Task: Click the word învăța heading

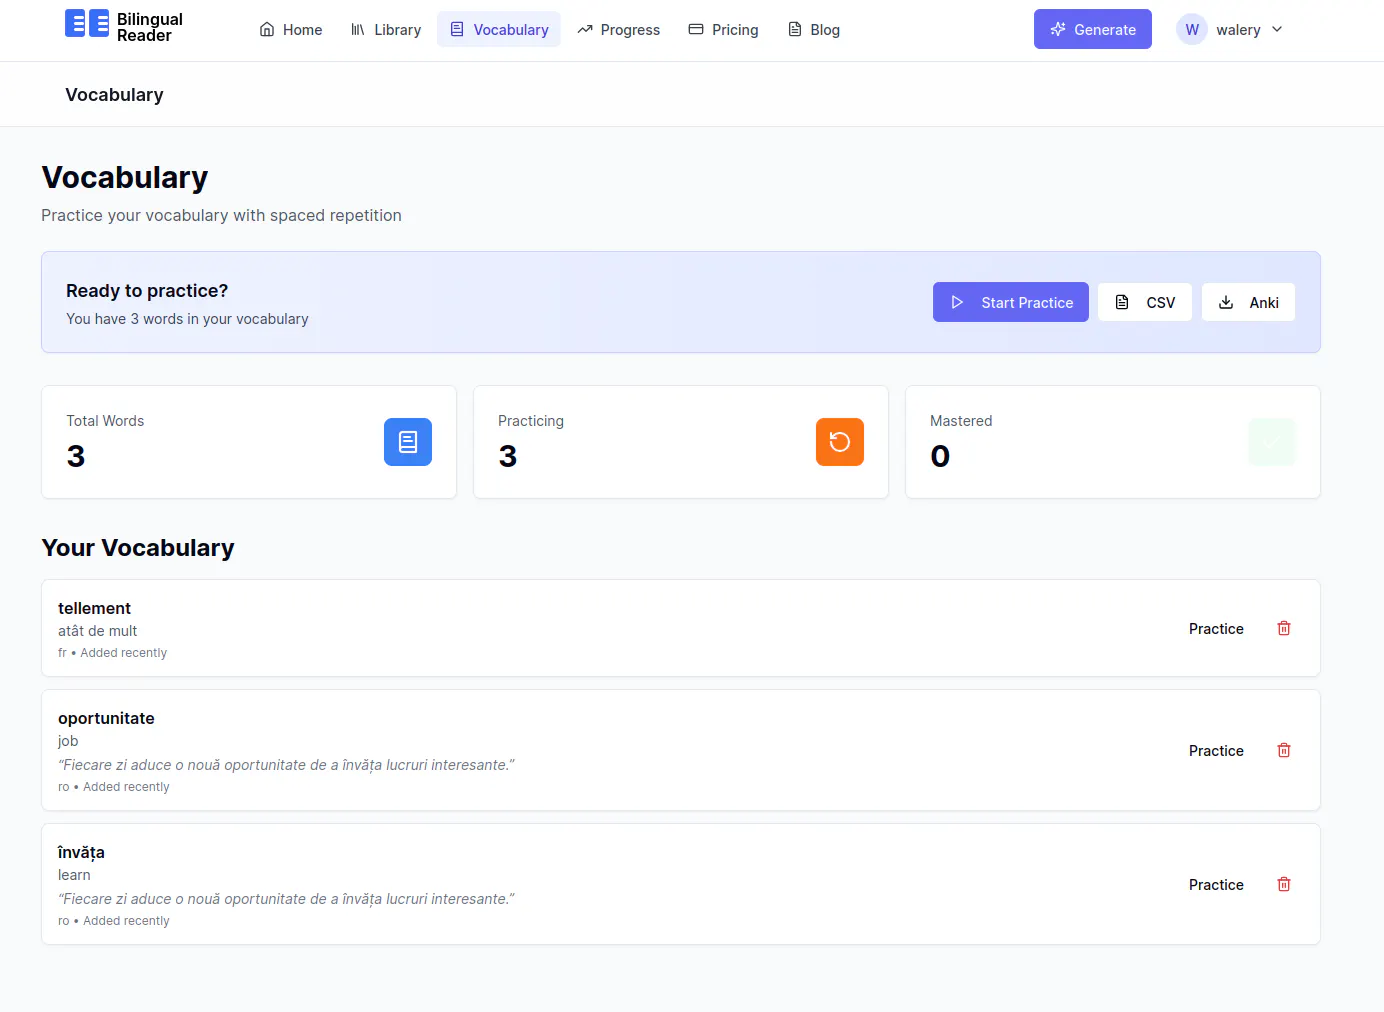Action: 81,852
